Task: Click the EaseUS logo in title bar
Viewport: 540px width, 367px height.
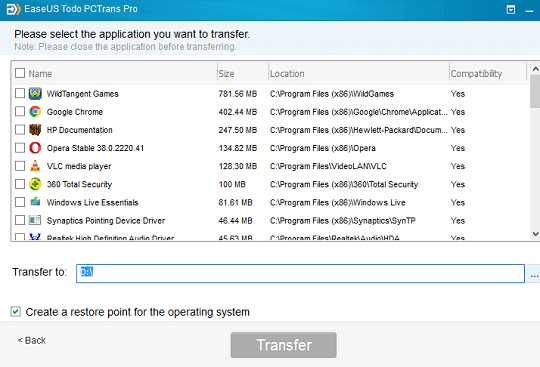Action: click(x=13, y=9)
